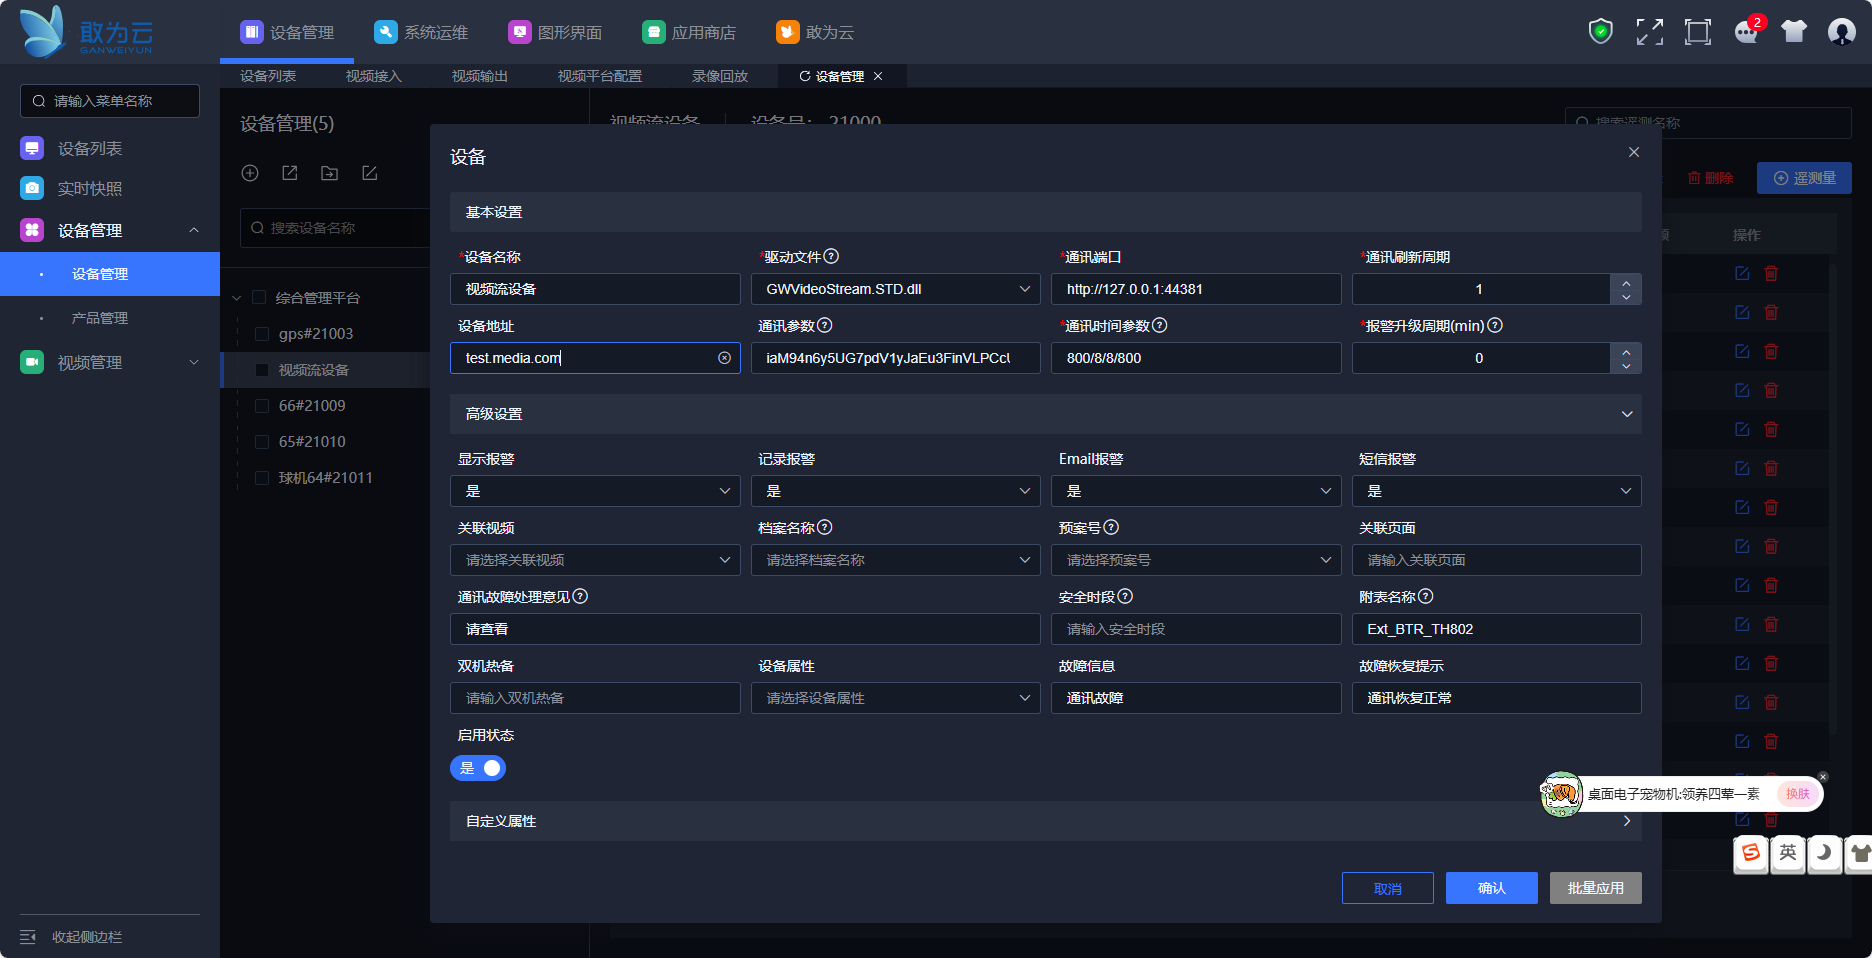
Task: Open the 应用商店 top menu
Action: coord(689,32)
